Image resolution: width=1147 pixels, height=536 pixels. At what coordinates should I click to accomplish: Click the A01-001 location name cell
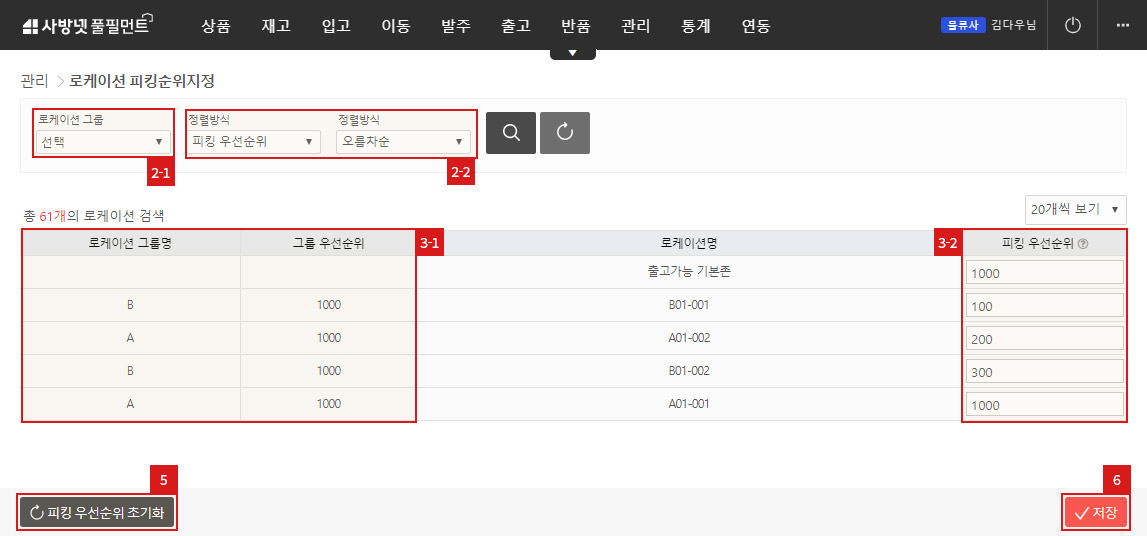(689, 404)
